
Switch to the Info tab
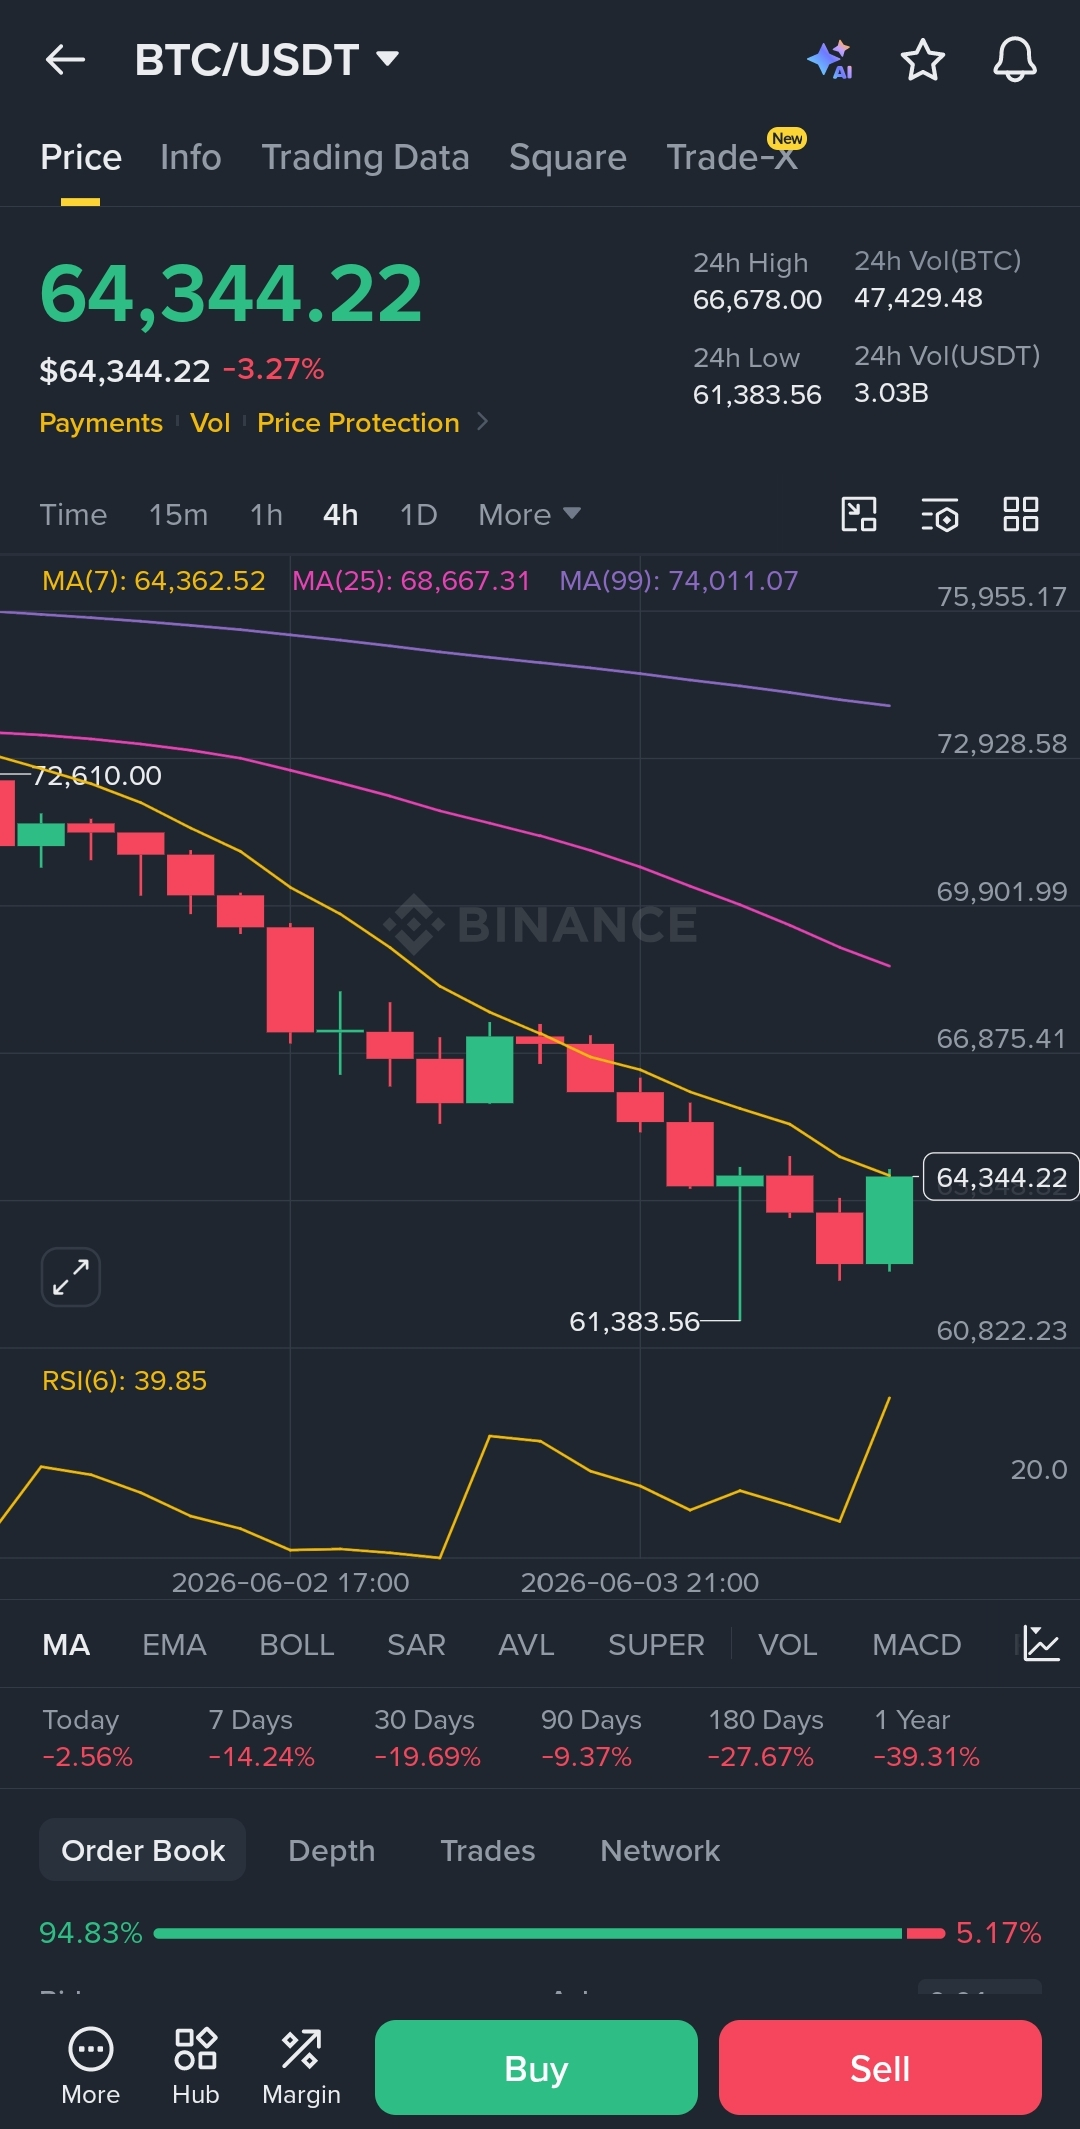(x=190, y=157)
